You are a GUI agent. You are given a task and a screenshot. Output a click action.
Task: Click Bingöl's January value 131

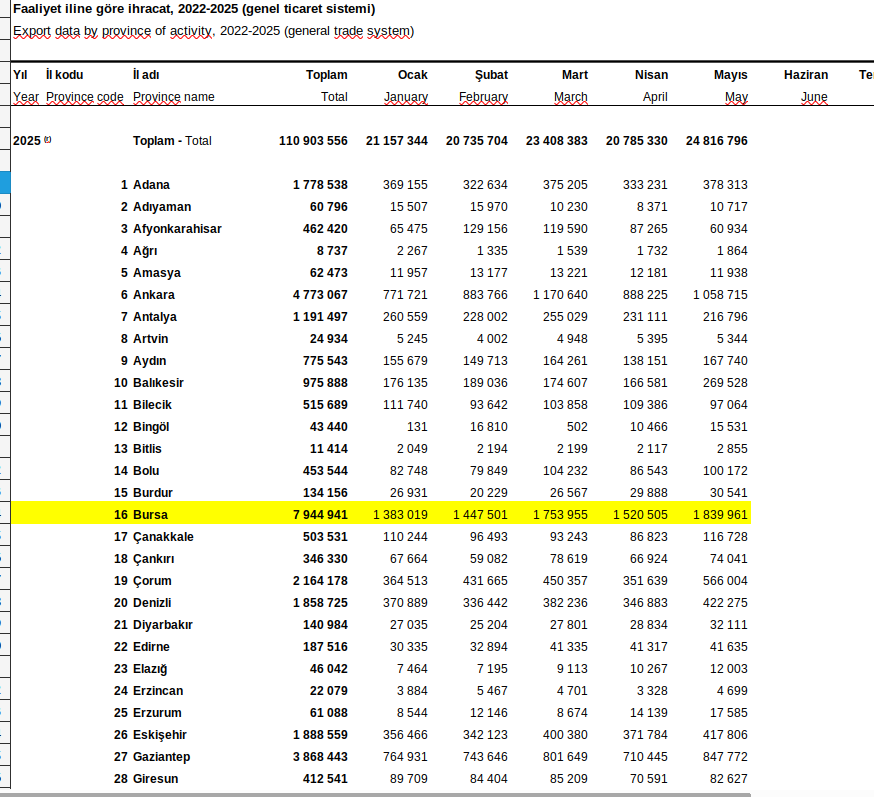pyautogui.click(x=416, y=427)
